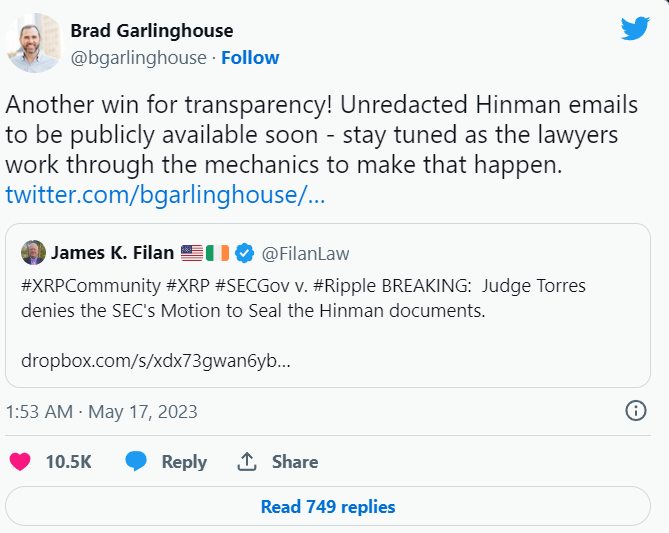The width and height of the screenshot is (669, 533).
Task: Click the share upload arrow icon
Action: point(247,462)
